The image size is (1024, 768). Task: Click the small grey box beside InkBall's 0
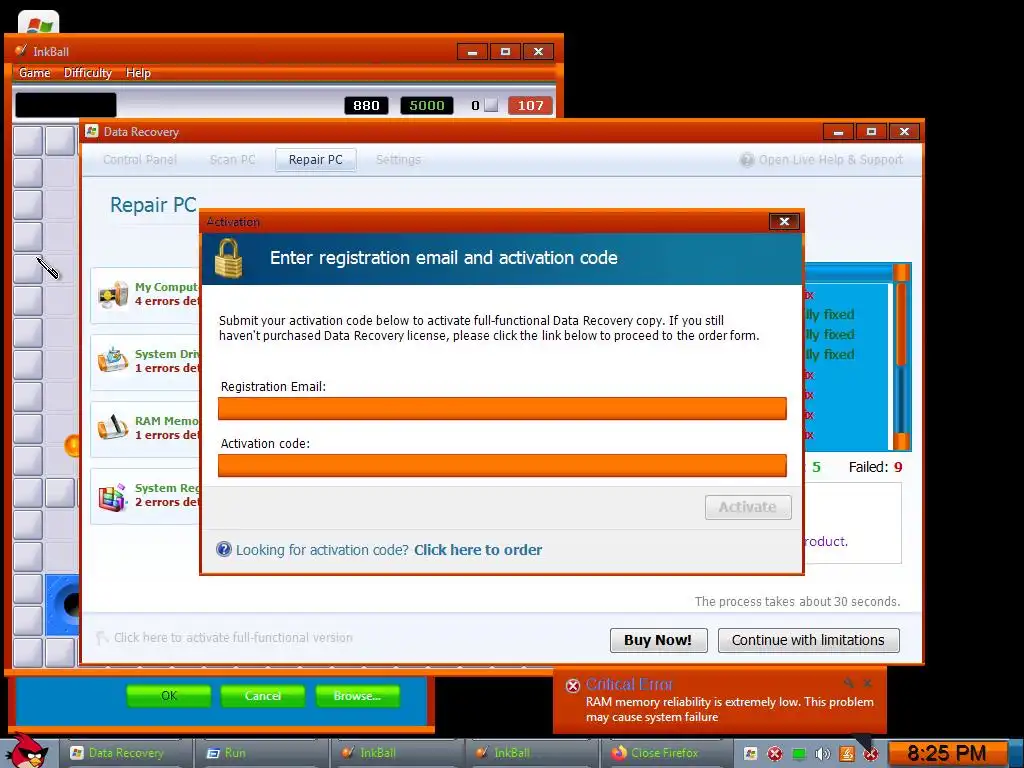pyautogui.click(x=491, y=105)
